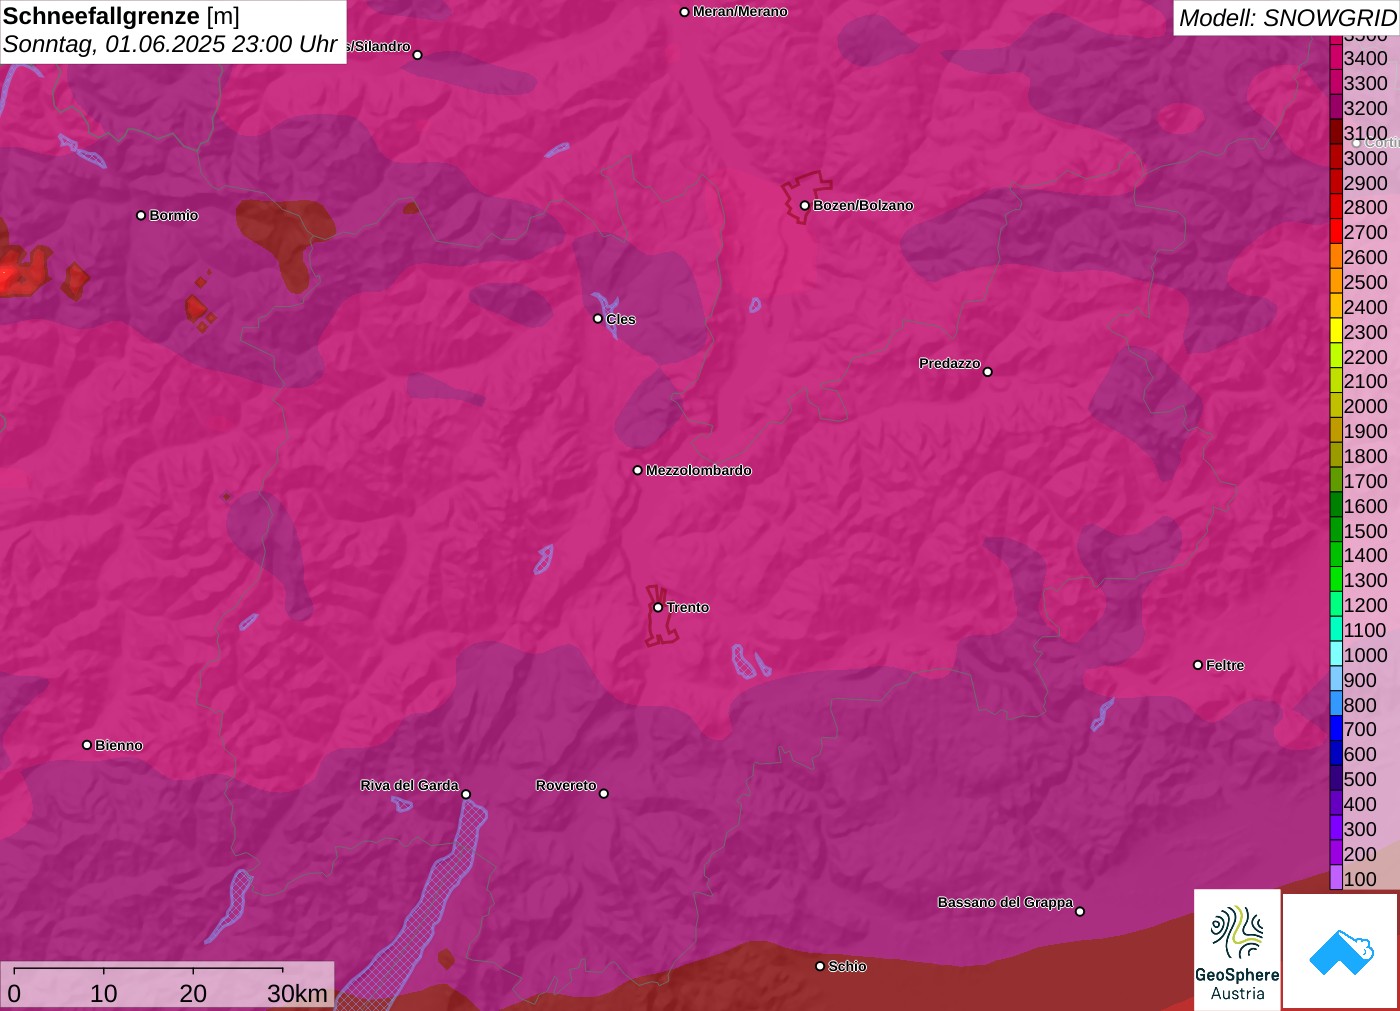This screenshot has width=1400, height=1011.
Task: Click the Bassano del Grappa marker
Action: [1079, 911]
